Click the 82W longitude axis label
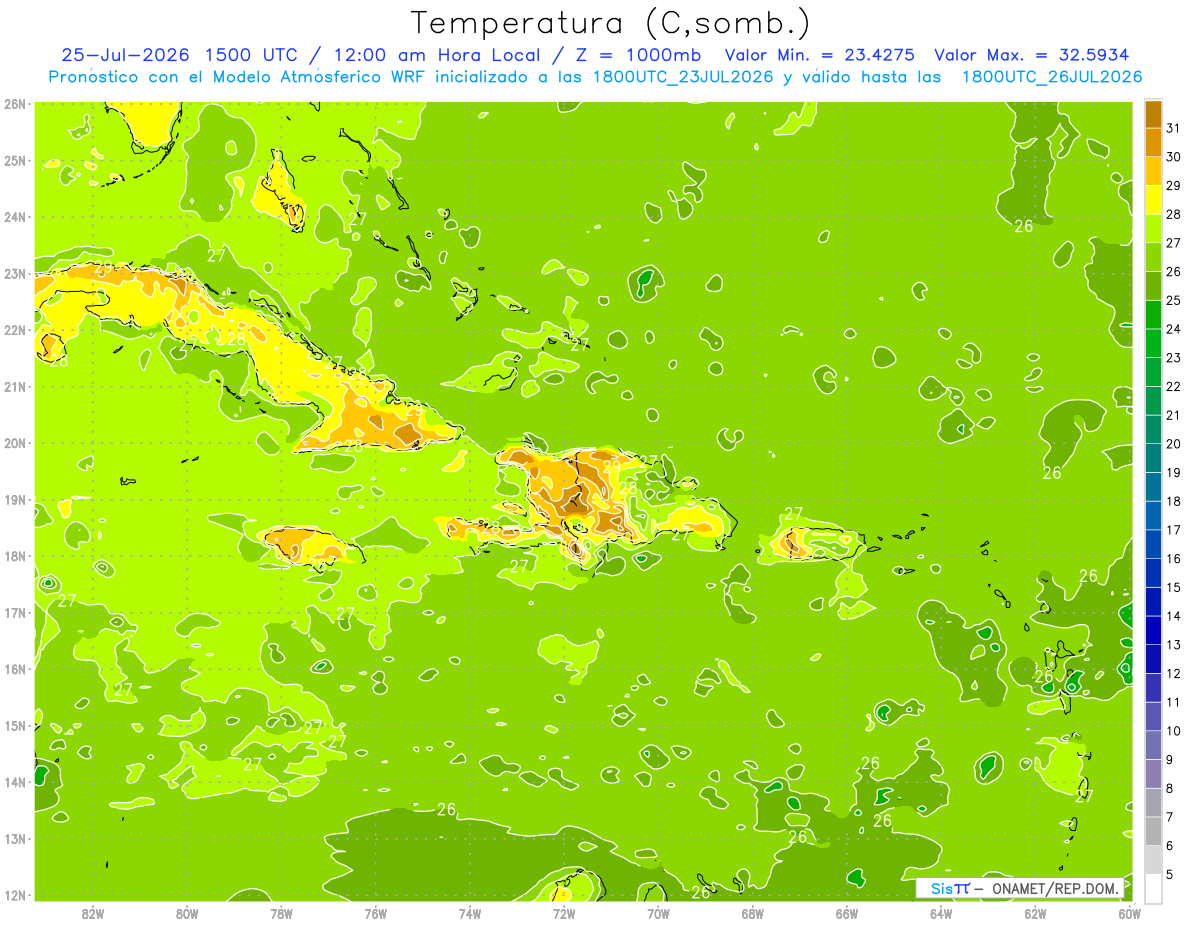 (x=93, y=913)
